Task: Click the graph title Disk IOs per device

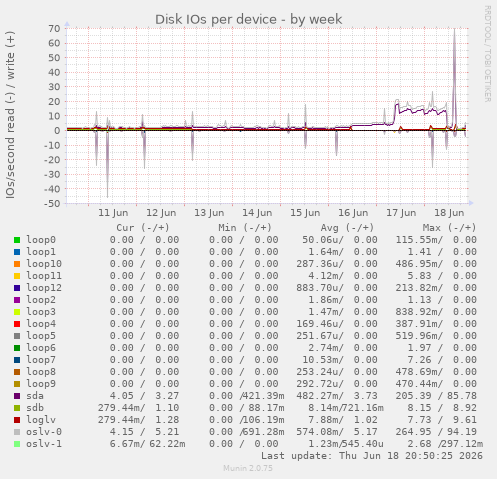Action: pyautogui.click(x=249, y=19)
